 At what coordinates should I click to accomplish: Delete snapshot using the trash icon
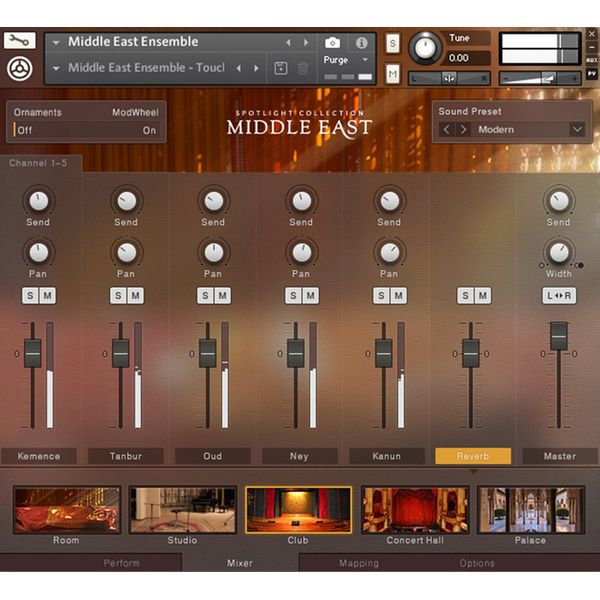point(302,69)
